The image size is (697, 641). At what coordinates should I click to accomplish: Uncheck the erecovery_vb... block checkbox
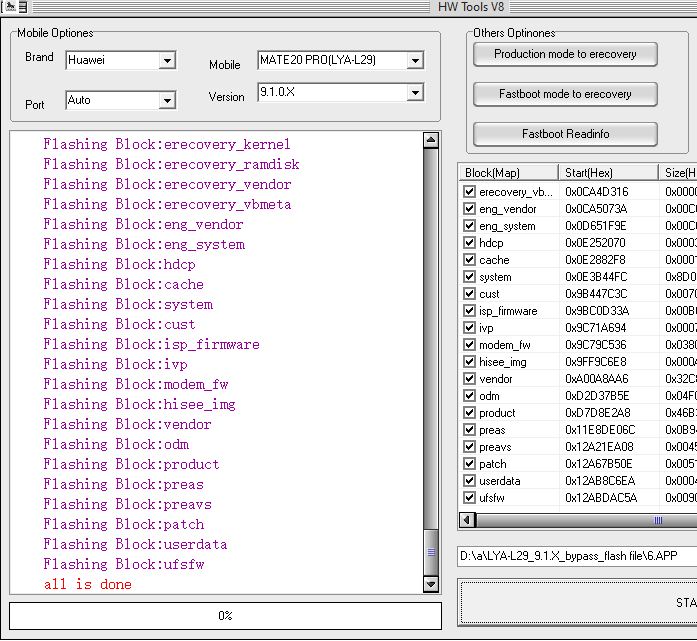point(470,192)
